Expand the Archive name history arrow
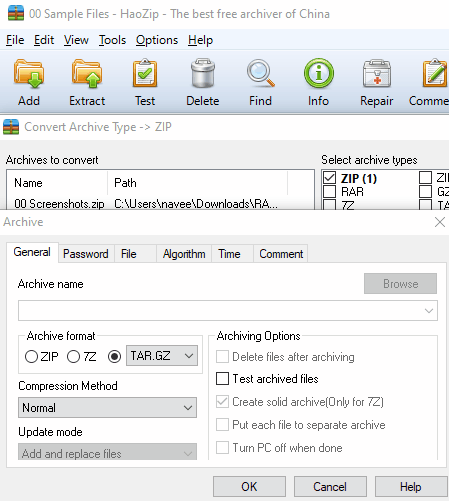The width and height of the screenshot is (449, 501). coord(429,311)
